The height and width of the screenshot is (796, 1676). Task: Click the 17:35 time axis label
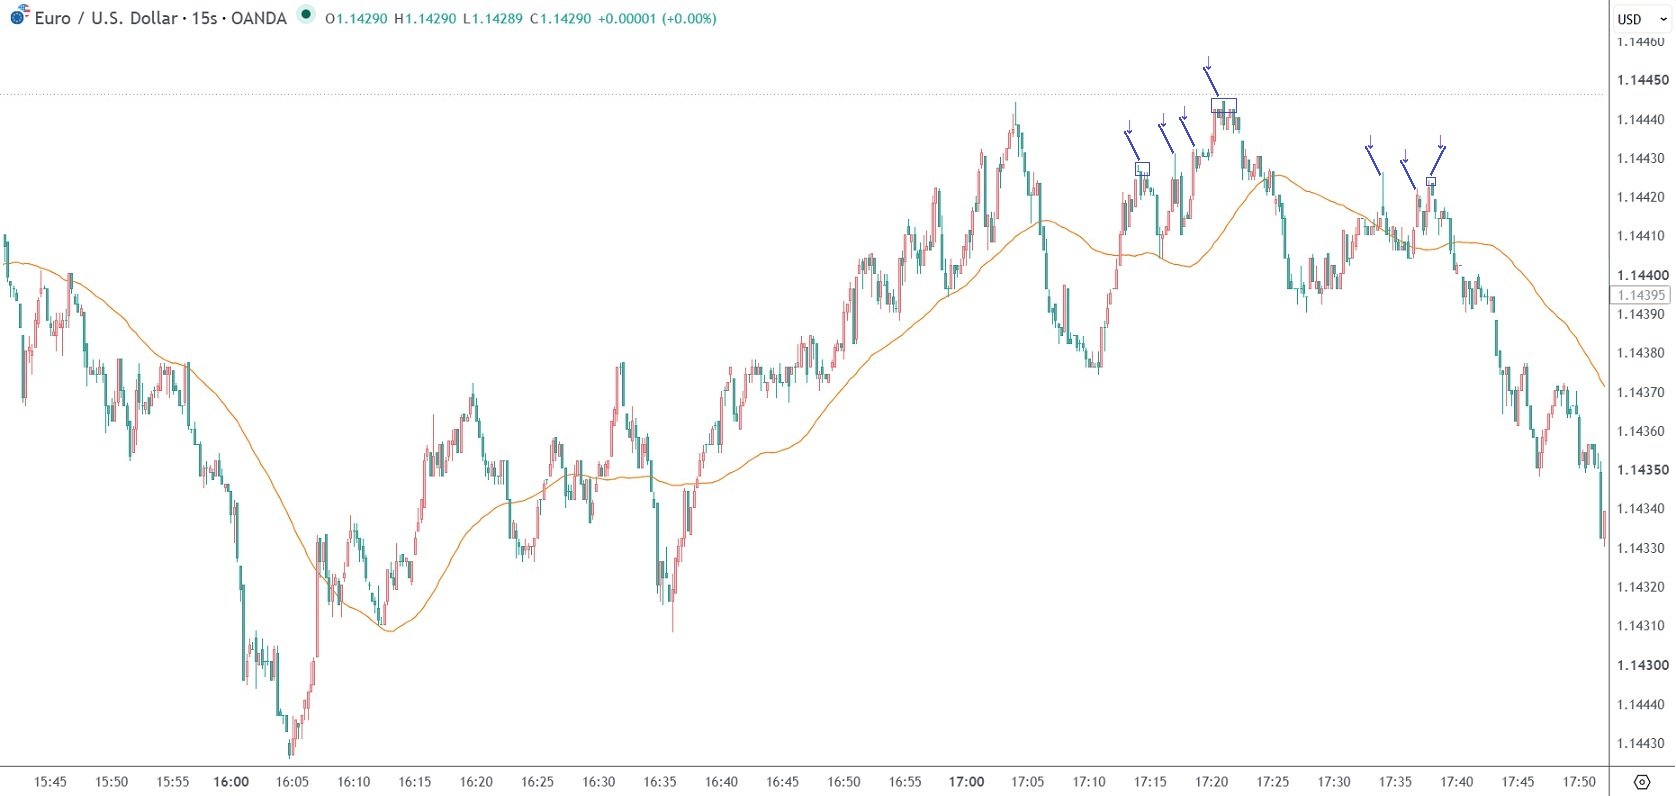(1395, 782)
